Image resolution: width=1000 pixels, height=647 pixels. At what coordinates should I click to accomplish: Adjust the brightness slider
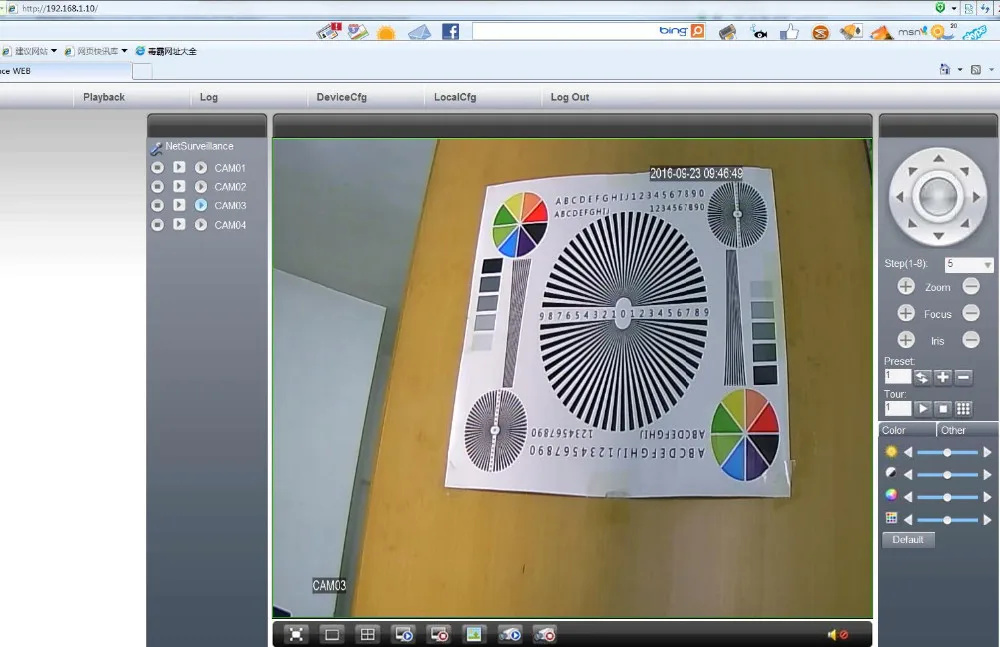coord(947,452)
